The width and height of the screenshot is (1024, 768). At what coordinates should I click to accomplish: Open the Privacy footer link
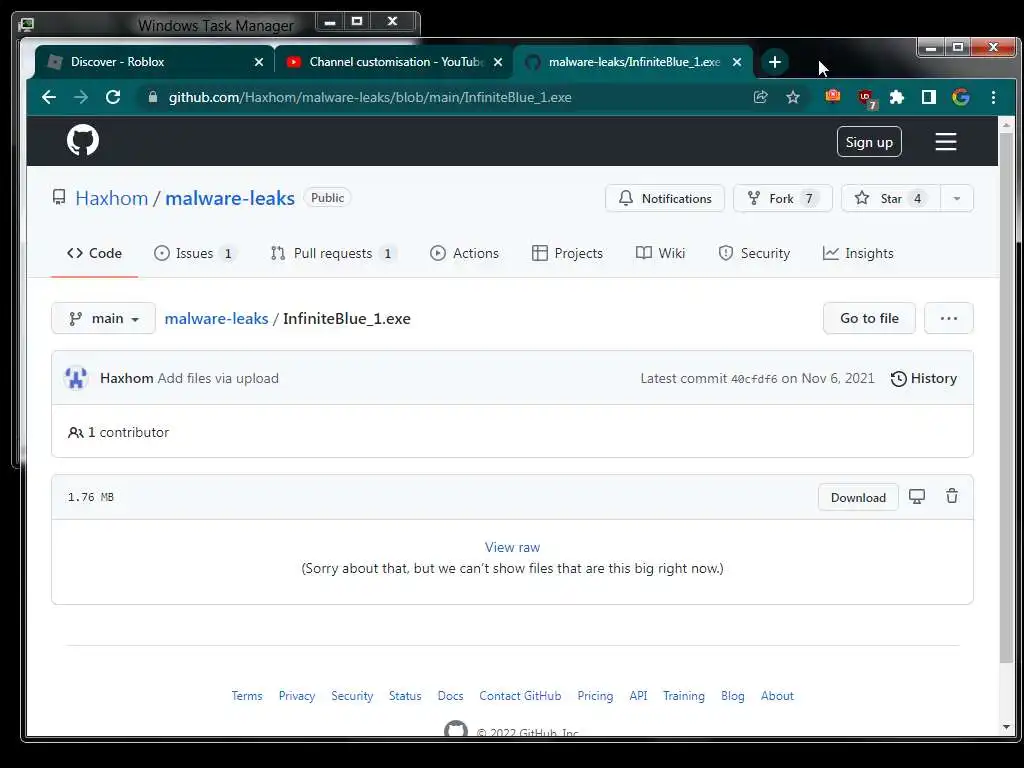tap(296, 696)
